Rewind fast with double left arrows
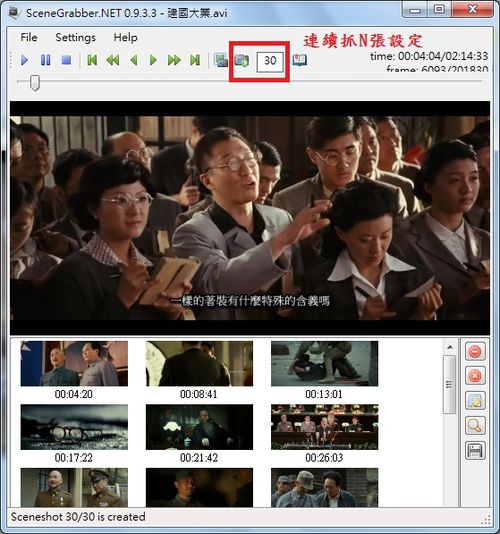The width and height of the screenshot is (500, 534). point(112,60)
